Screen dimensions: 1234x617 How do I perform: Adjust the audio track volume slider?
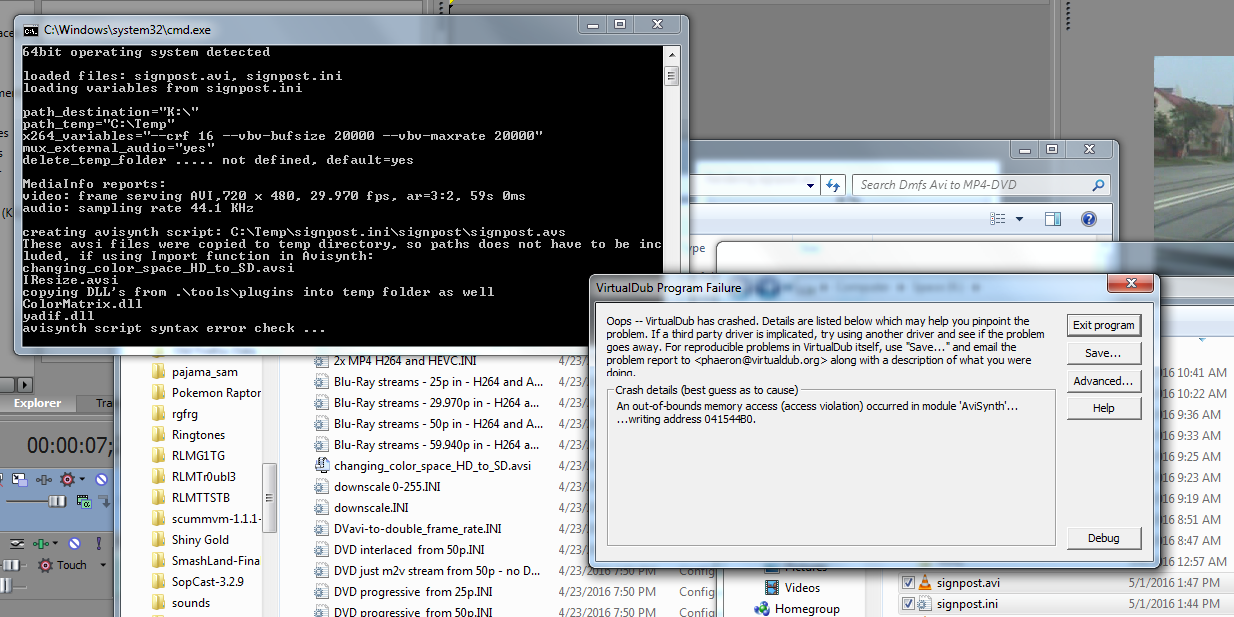tap(12, 565)
